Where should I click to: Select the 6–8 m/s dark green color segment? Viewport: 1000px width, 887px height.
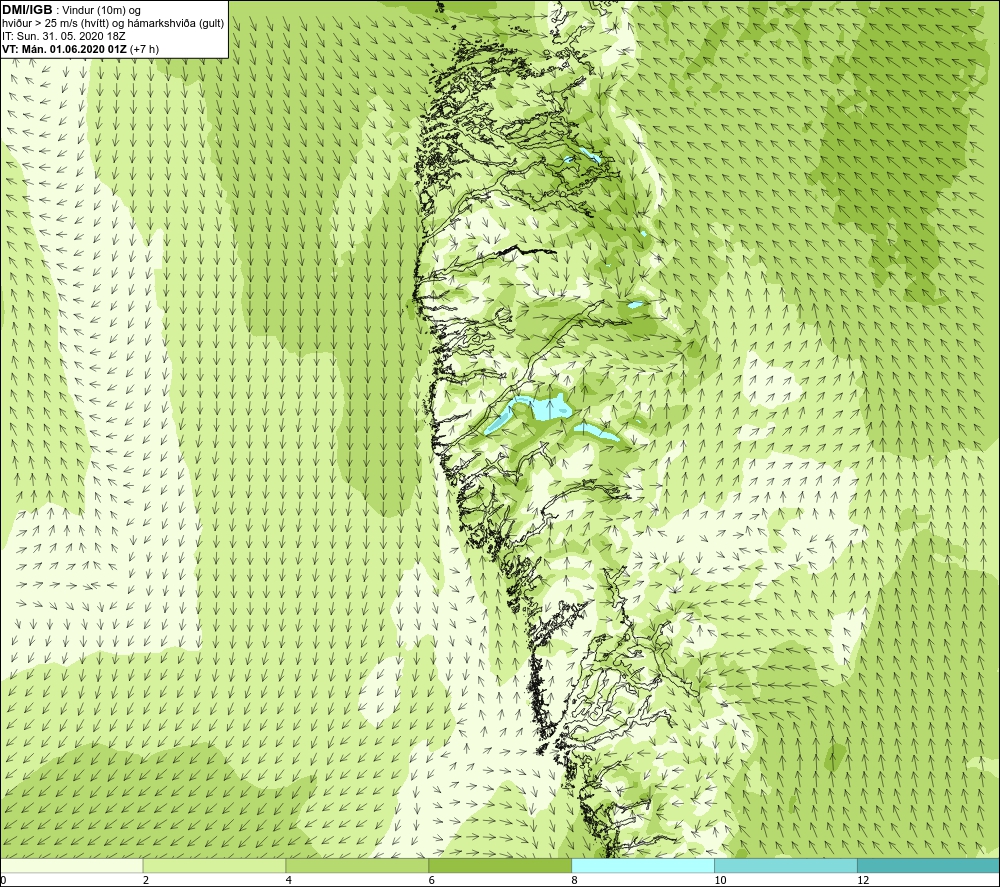point(500,865)
